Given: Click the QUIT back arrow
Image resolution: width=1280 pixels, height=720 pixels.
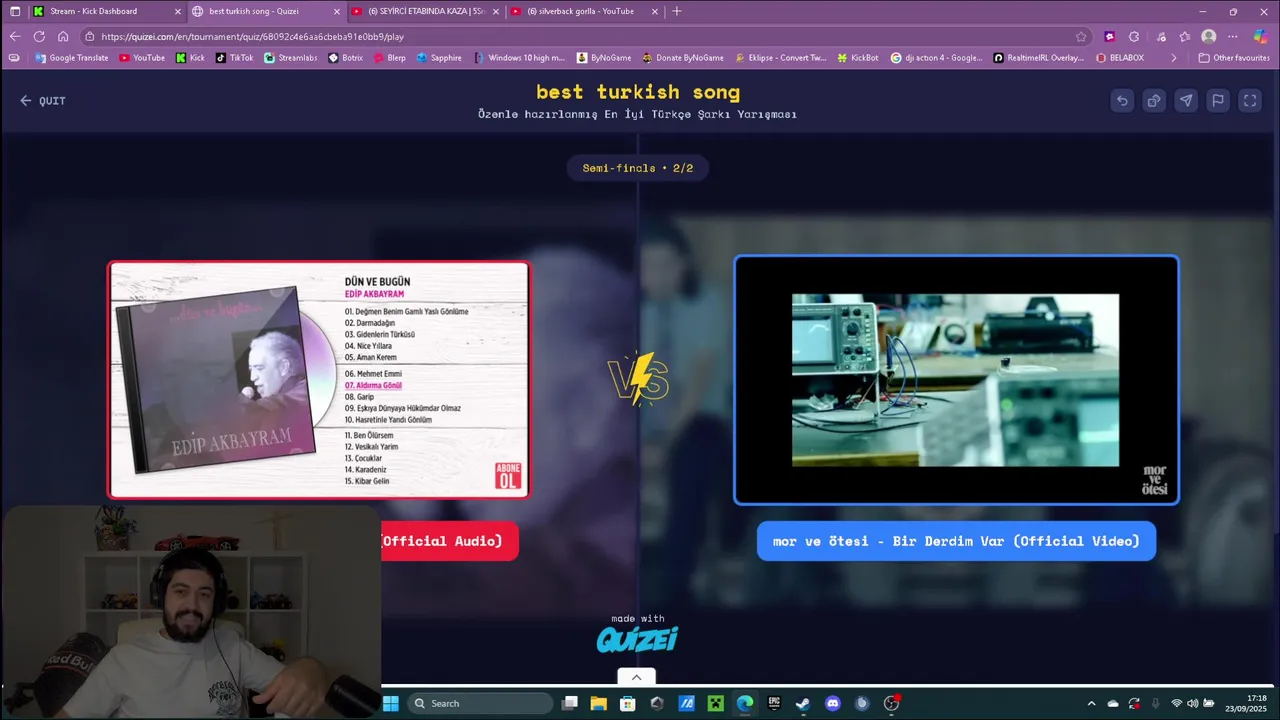Looking at the screenshot, I should [x=43, y=101].
